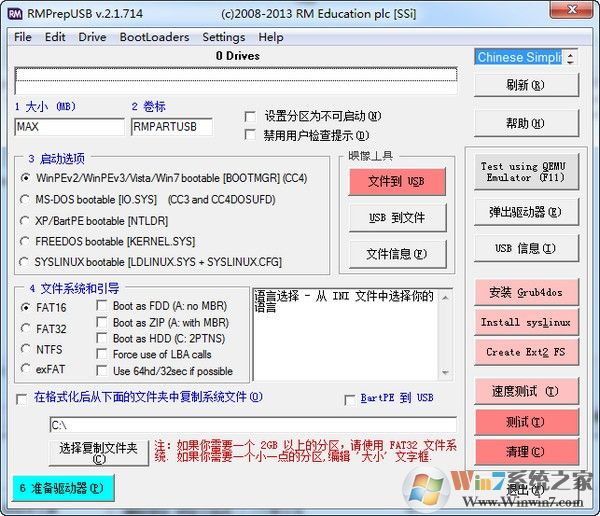Click the red 测试 (T) button
The width and height of the screenshot is (600, 516).
(x=526, y=422)
